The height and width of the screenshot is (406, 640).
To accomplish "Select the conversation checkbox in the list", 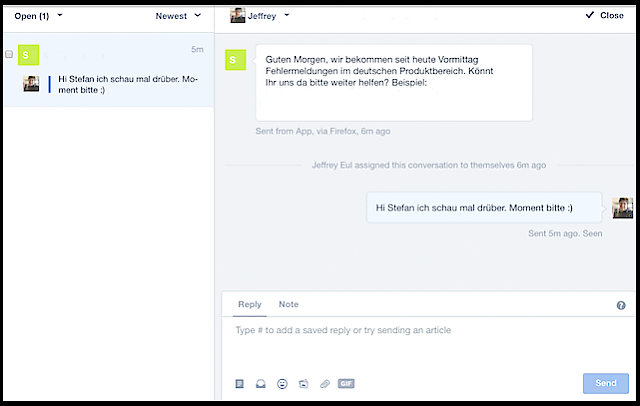I will tap(9, 54).
